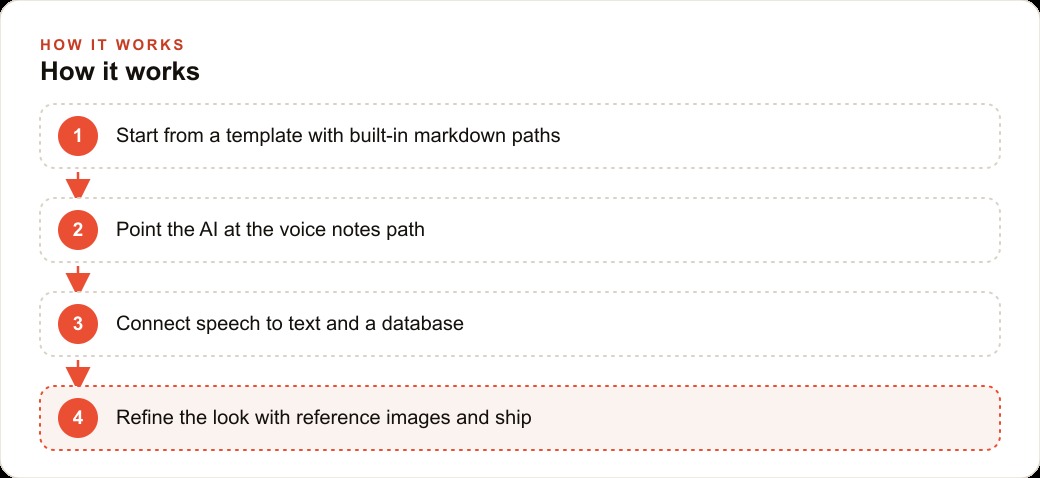
Task: Select the red step 2 number circle
Action: coord(78,230)
